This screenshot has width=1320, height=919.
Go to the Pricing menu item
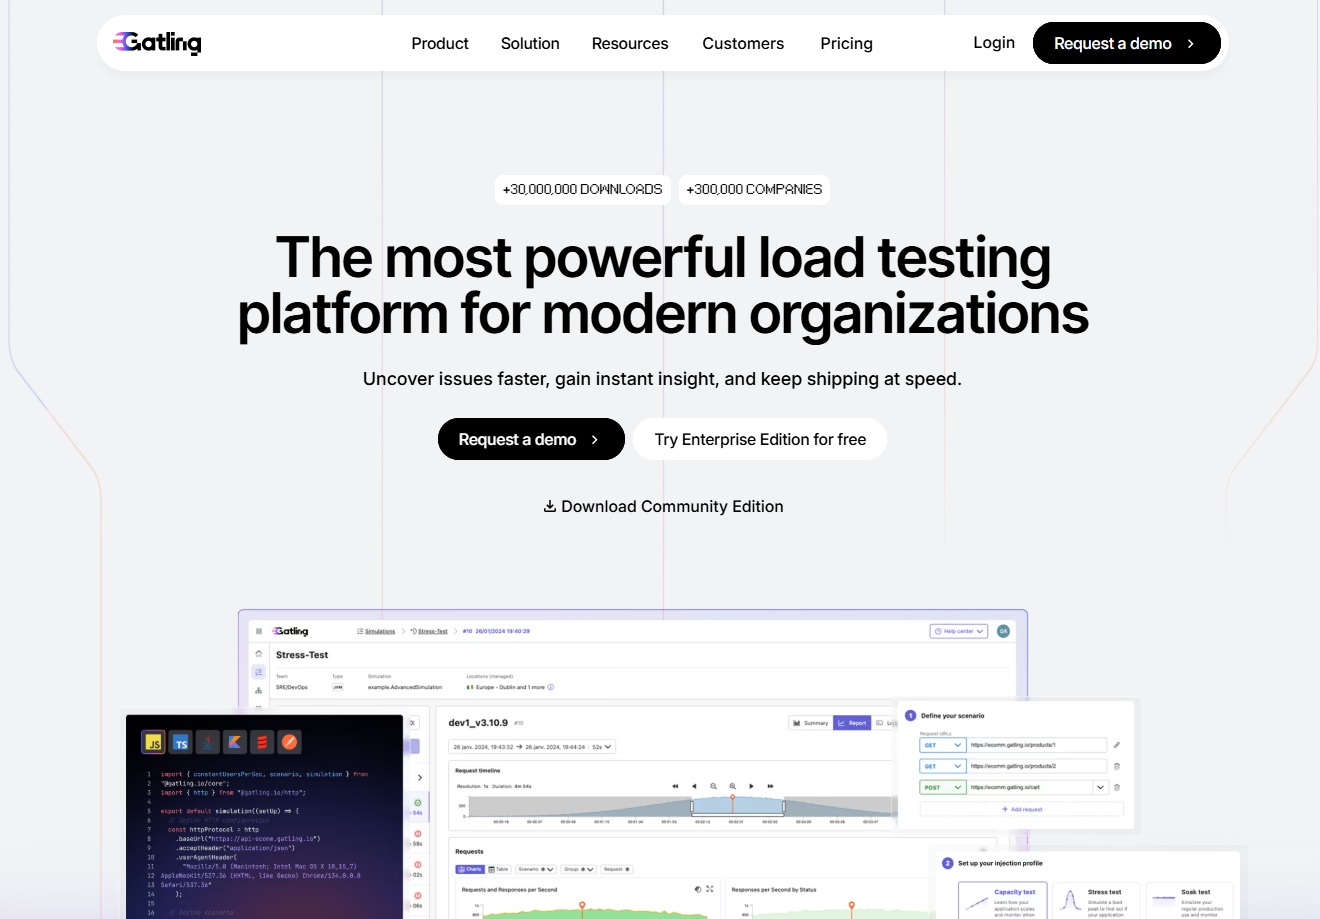[846, 44]
